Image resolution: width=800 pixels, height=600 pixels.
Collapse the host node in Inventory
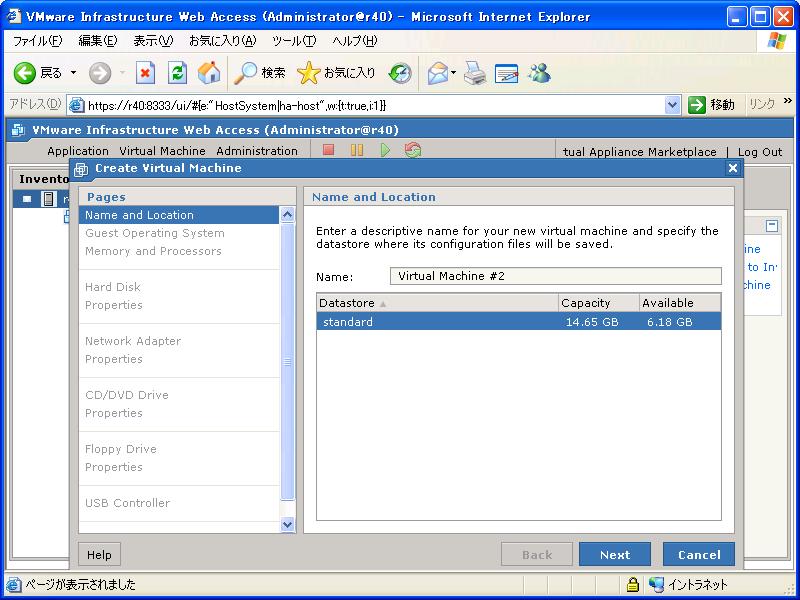tap(27, 199)
